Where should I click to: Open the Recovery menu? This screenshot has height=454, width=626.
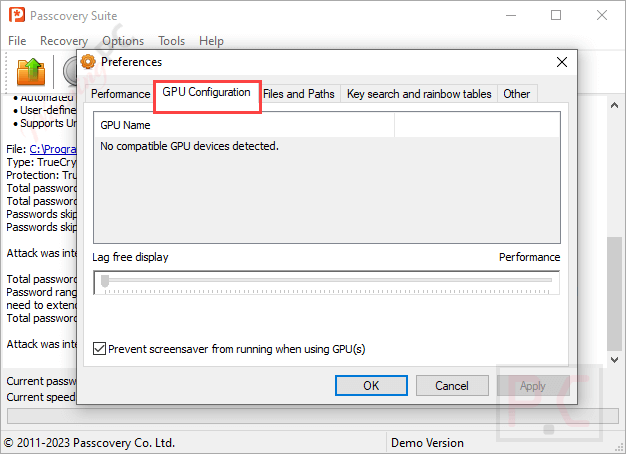click(x=64, y=41)
